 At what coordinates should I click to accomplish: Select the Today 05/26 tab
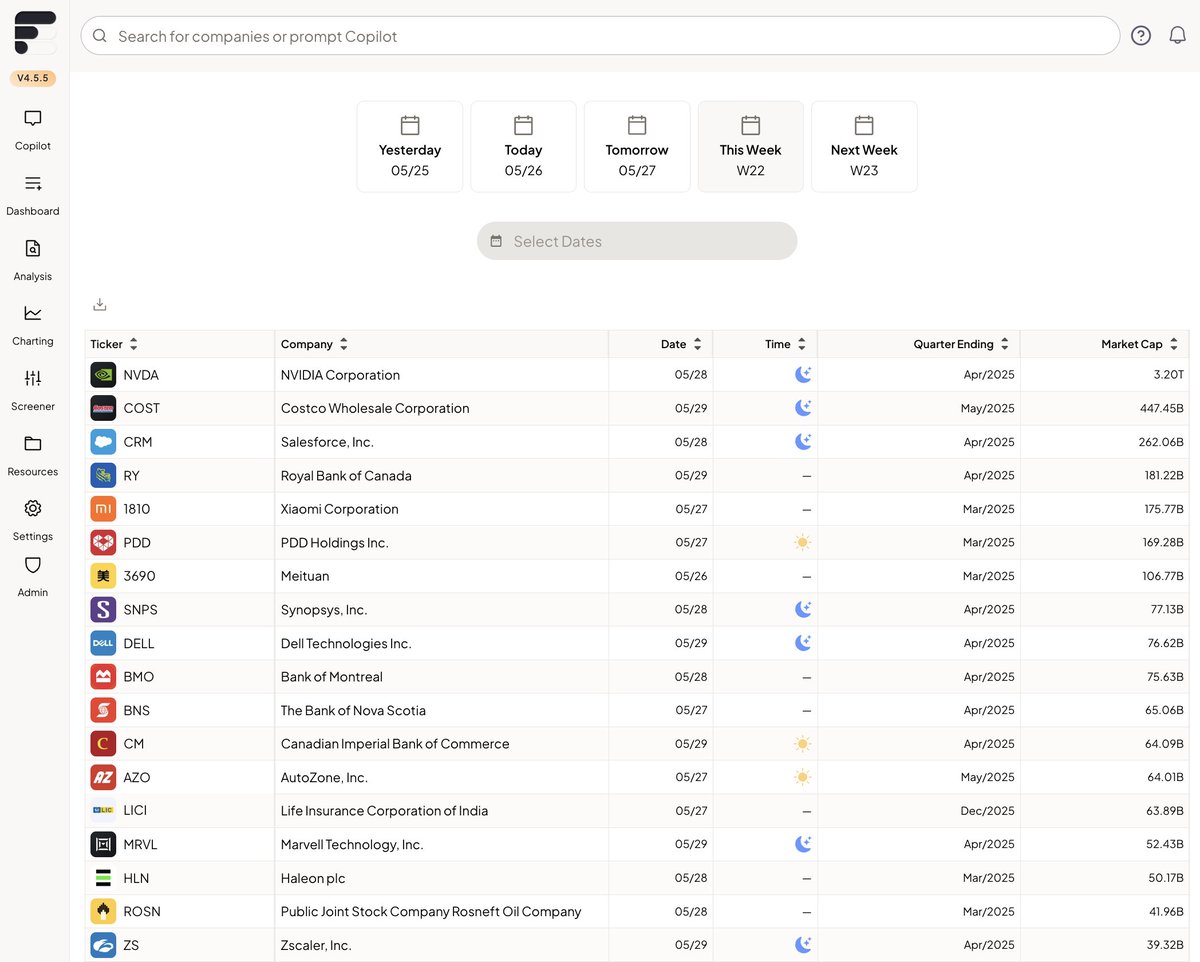[x=523, y=146]
